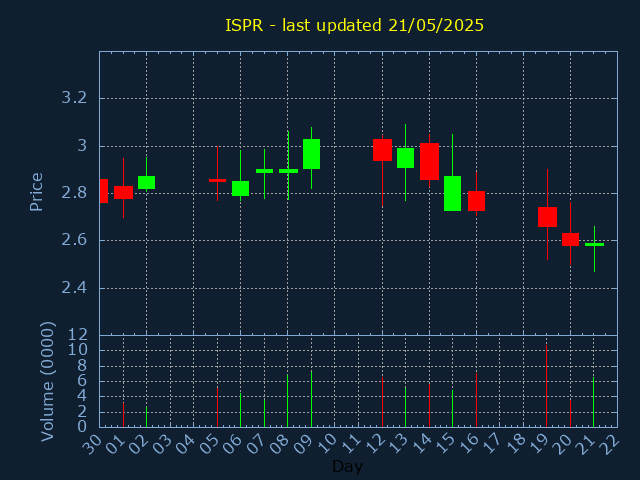Click the red volume bar for day 01
The height and width of the screenshot is (480, 640).
point(123,415)
